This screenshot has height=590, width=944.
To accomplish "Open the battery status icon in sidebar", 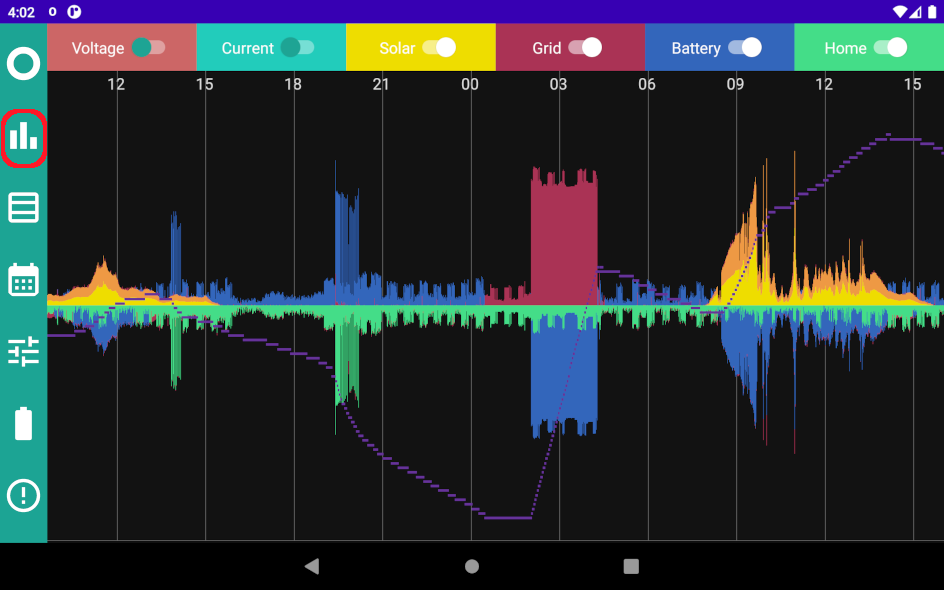I will pos(23,424).
